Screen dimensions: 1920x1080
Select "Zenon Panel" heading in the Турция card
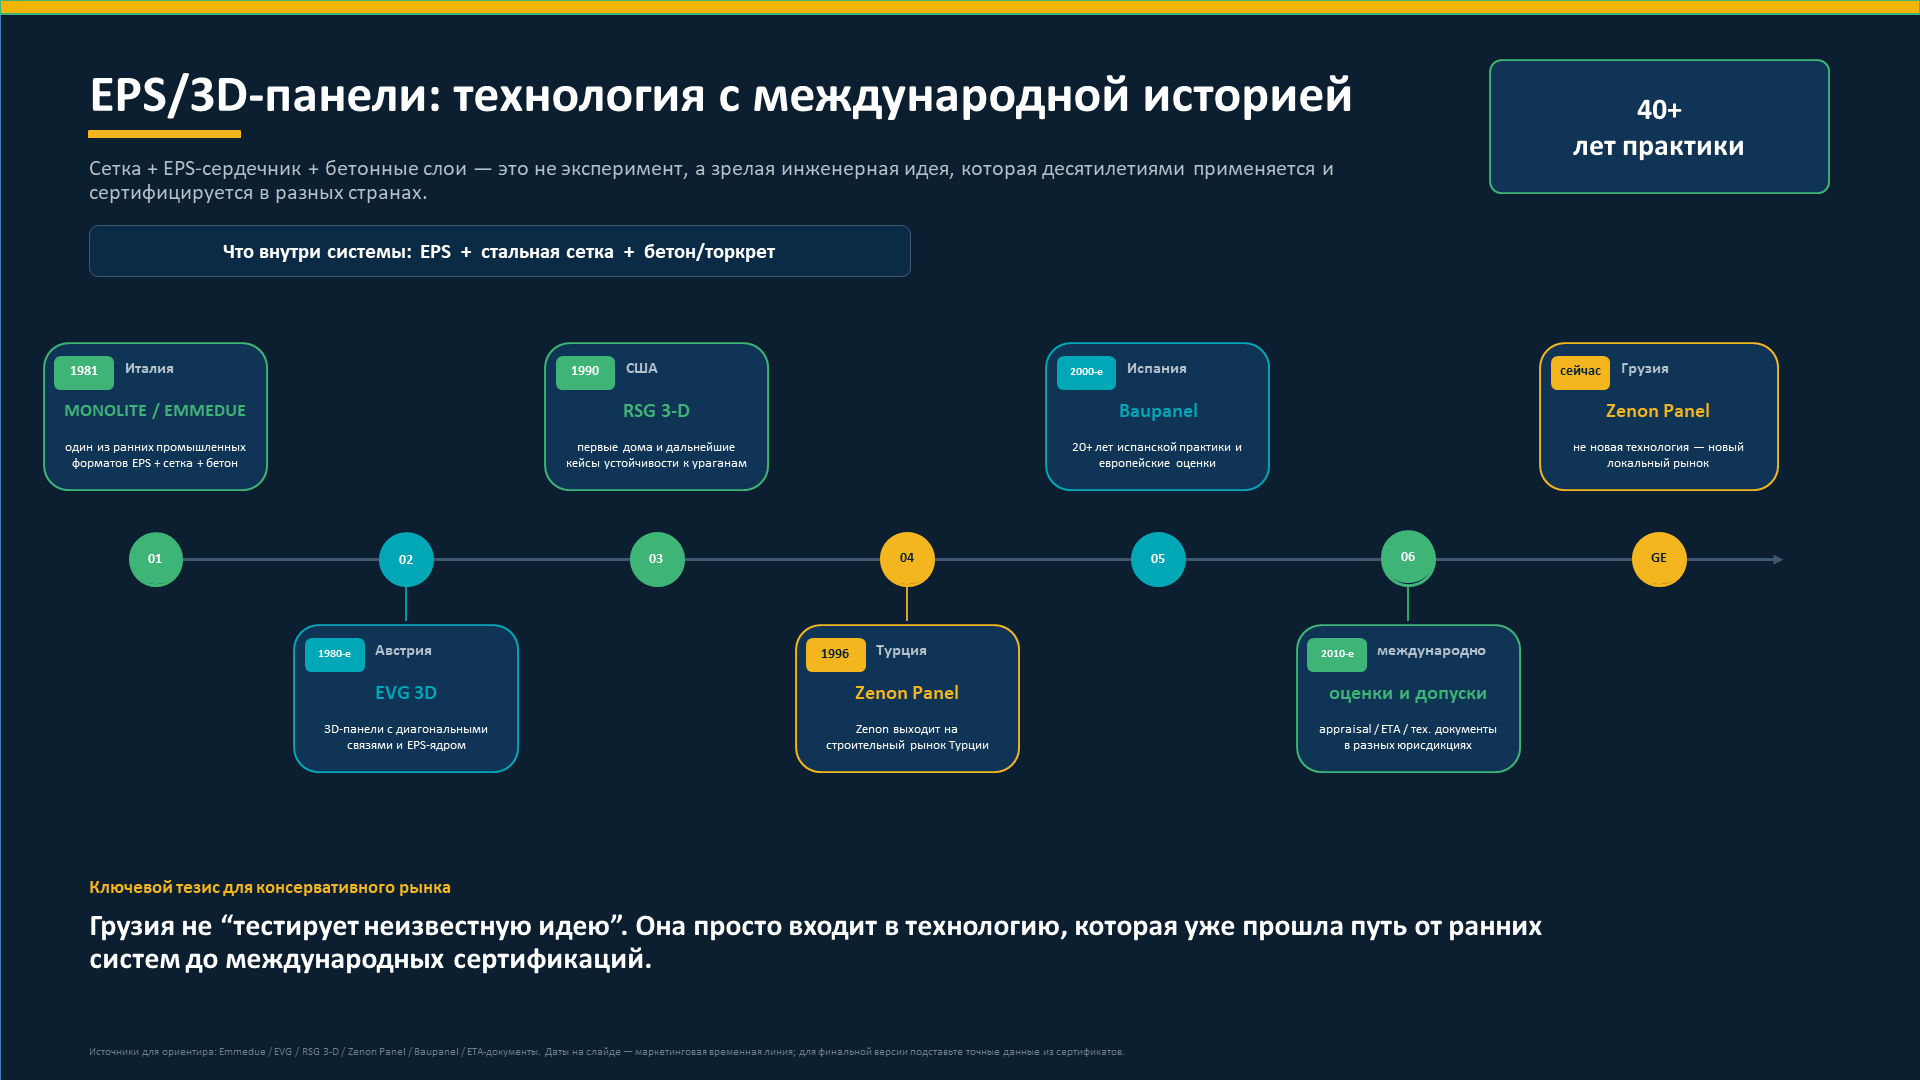point(907,693)
